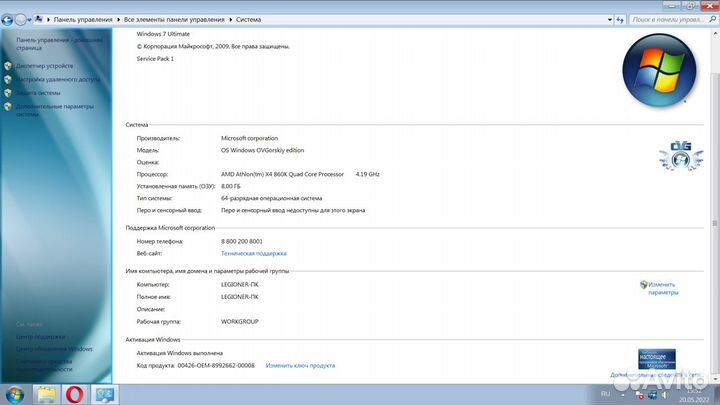This screenshot has width=720, height=405.
Task: Click Изменить параметры link
Action: coord(663,288)
